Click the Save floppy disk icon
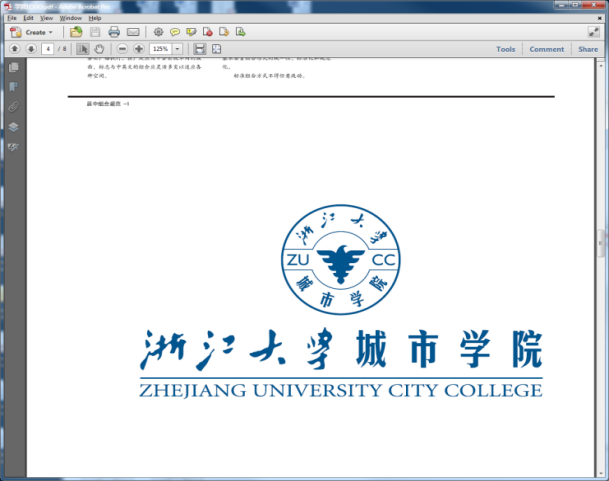 coord(95,32)
